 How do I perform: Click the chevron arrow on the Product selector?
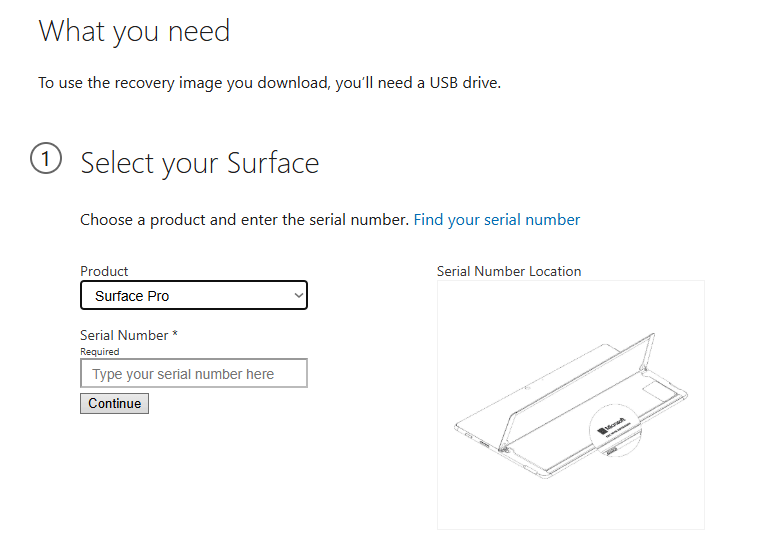[297, 296]
